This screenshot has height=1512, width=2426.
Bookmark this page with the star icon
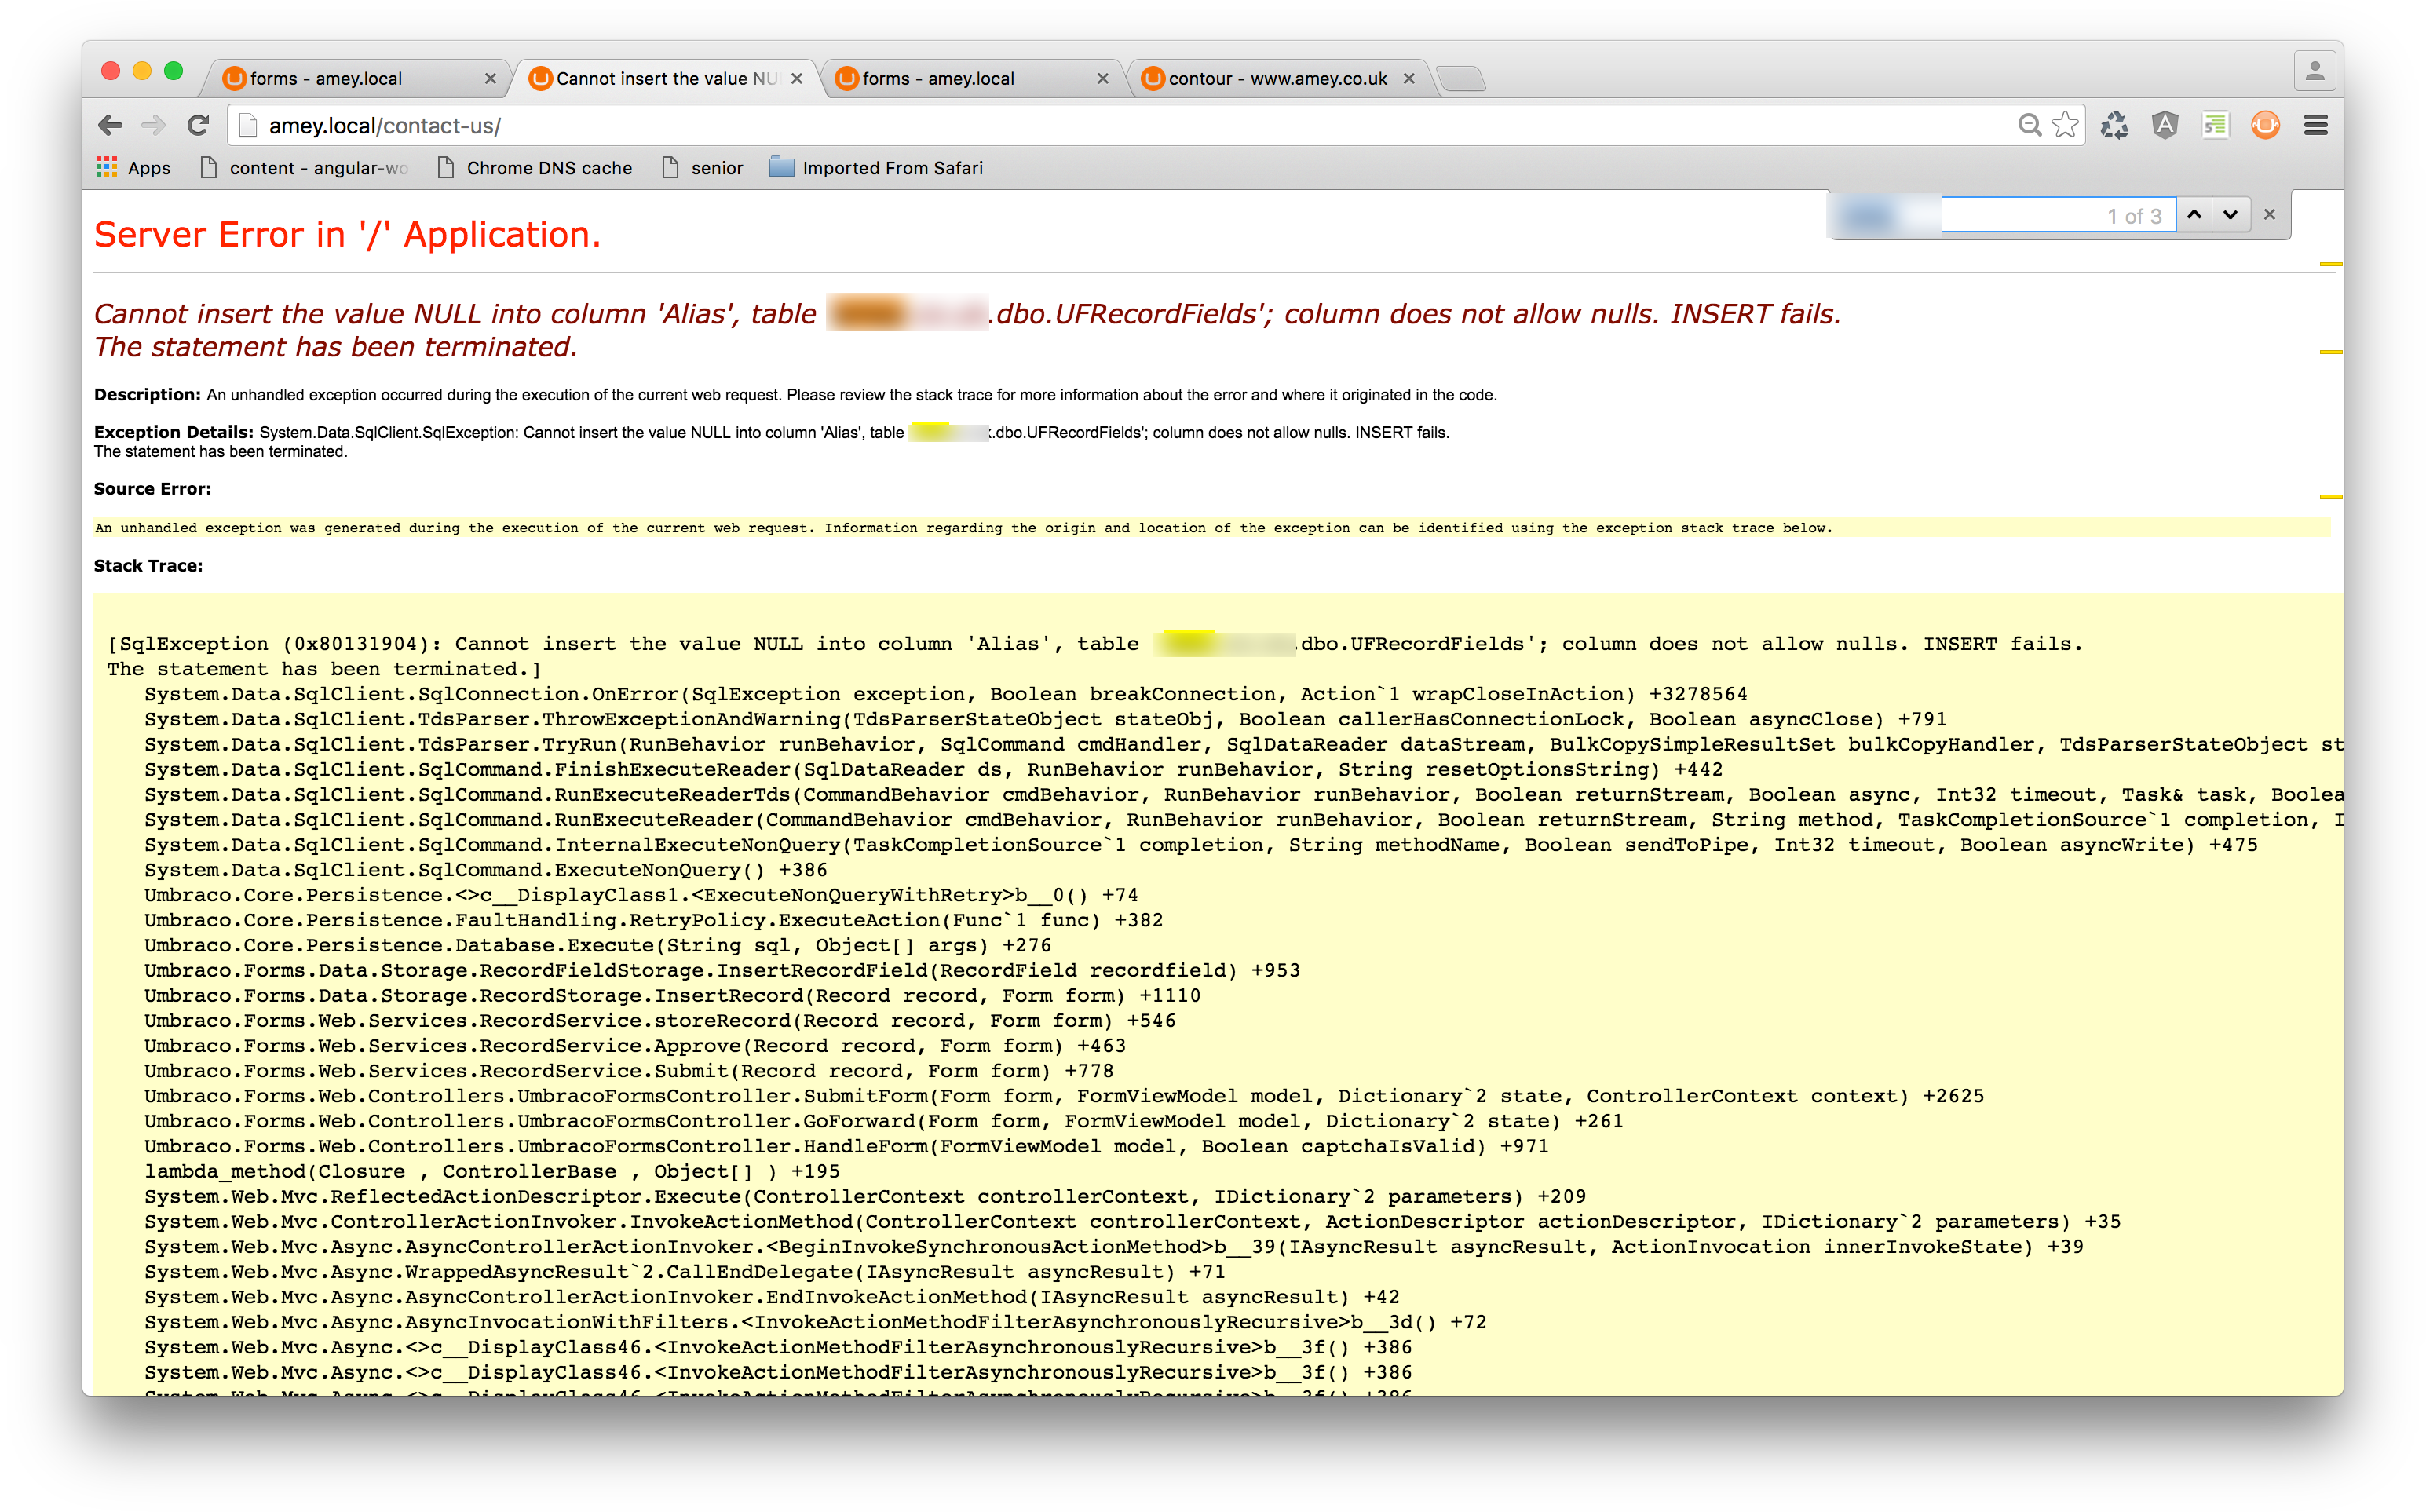pyautogui.click(x=2065, y=125)
